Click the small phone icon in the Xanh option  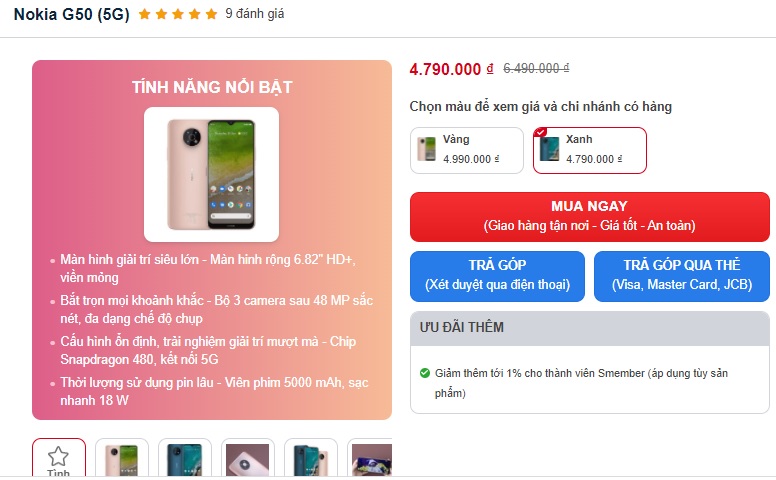point(549,149)
